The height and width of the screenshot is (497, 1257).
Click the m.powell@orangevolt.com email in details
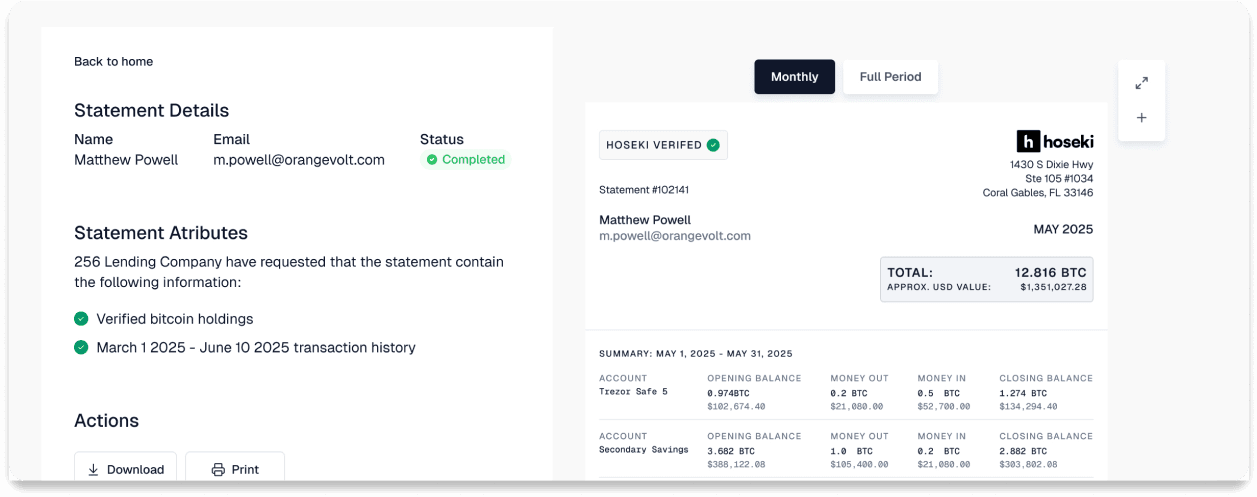298,160
